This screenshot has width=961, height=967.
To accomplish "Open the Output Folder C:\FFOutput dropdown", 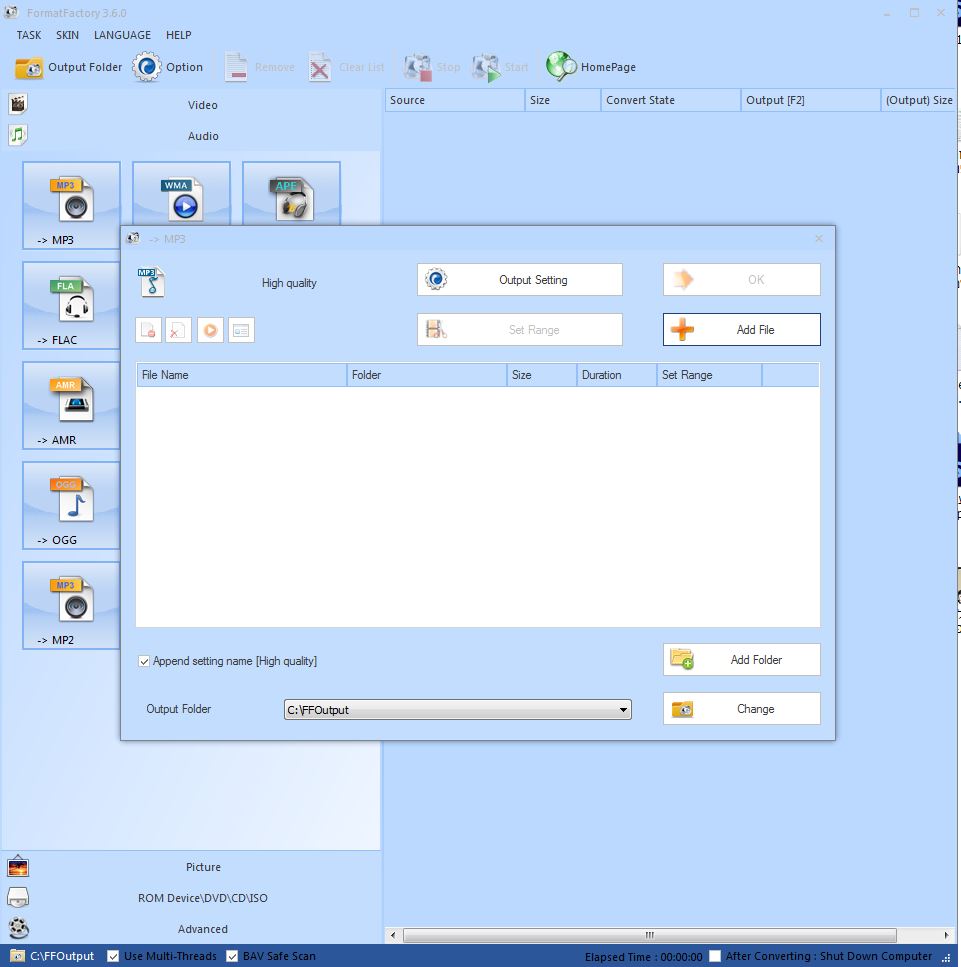I will click(x=458, y=709).
